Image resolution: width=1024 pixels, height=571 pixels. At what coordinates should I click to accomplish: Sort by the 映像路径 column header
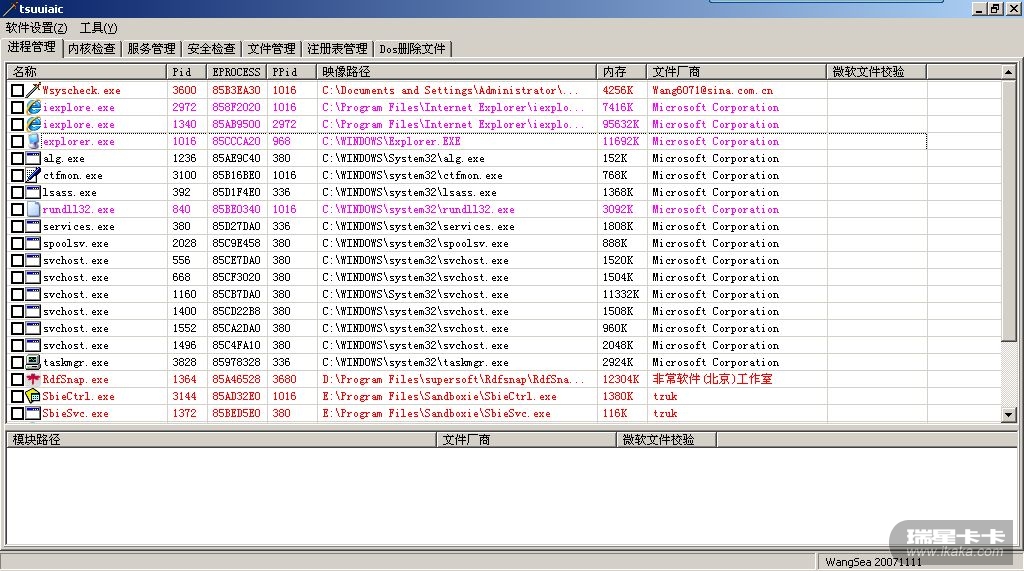point(456,72)
